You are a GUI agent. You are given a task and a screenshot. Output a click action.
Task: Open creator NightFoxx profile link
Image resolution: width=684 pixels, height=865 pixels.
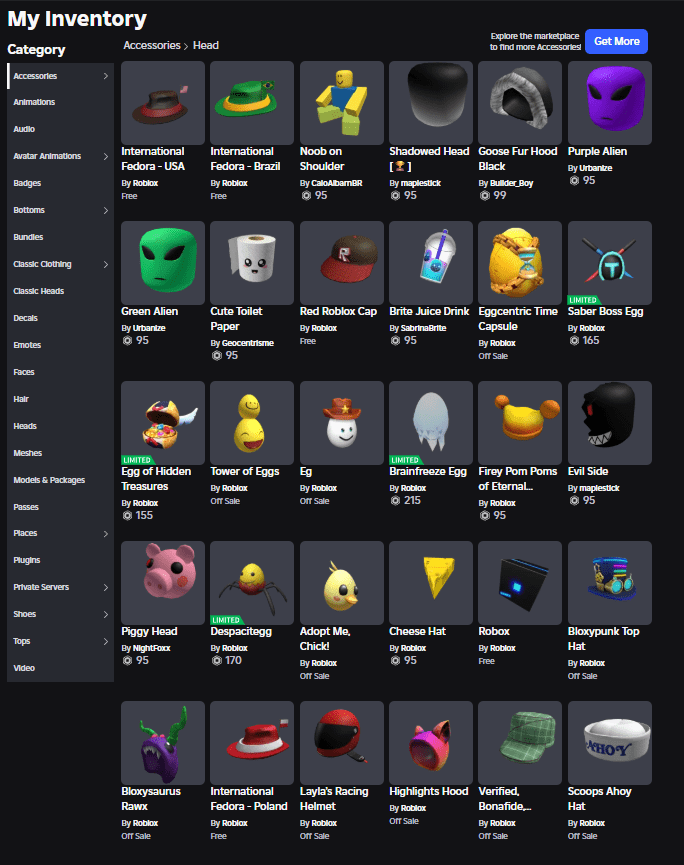click(x=151, y=648)
